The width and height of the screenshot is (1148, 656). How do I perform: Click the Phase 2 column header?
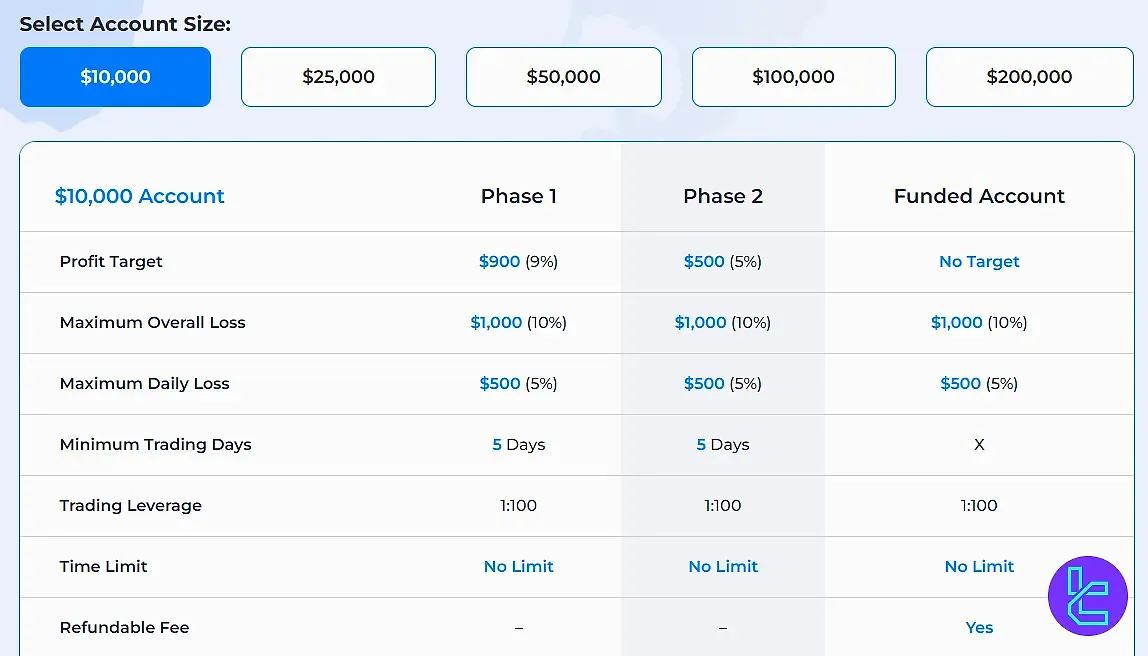pos(722,196)
